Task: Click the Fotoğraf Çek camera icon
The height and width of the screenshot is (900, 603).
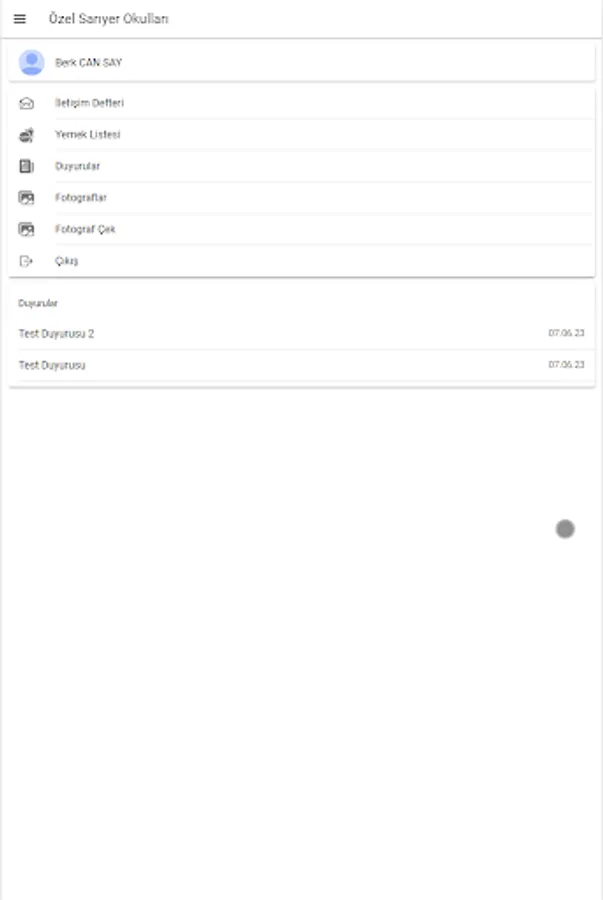Action: point(27,229)
